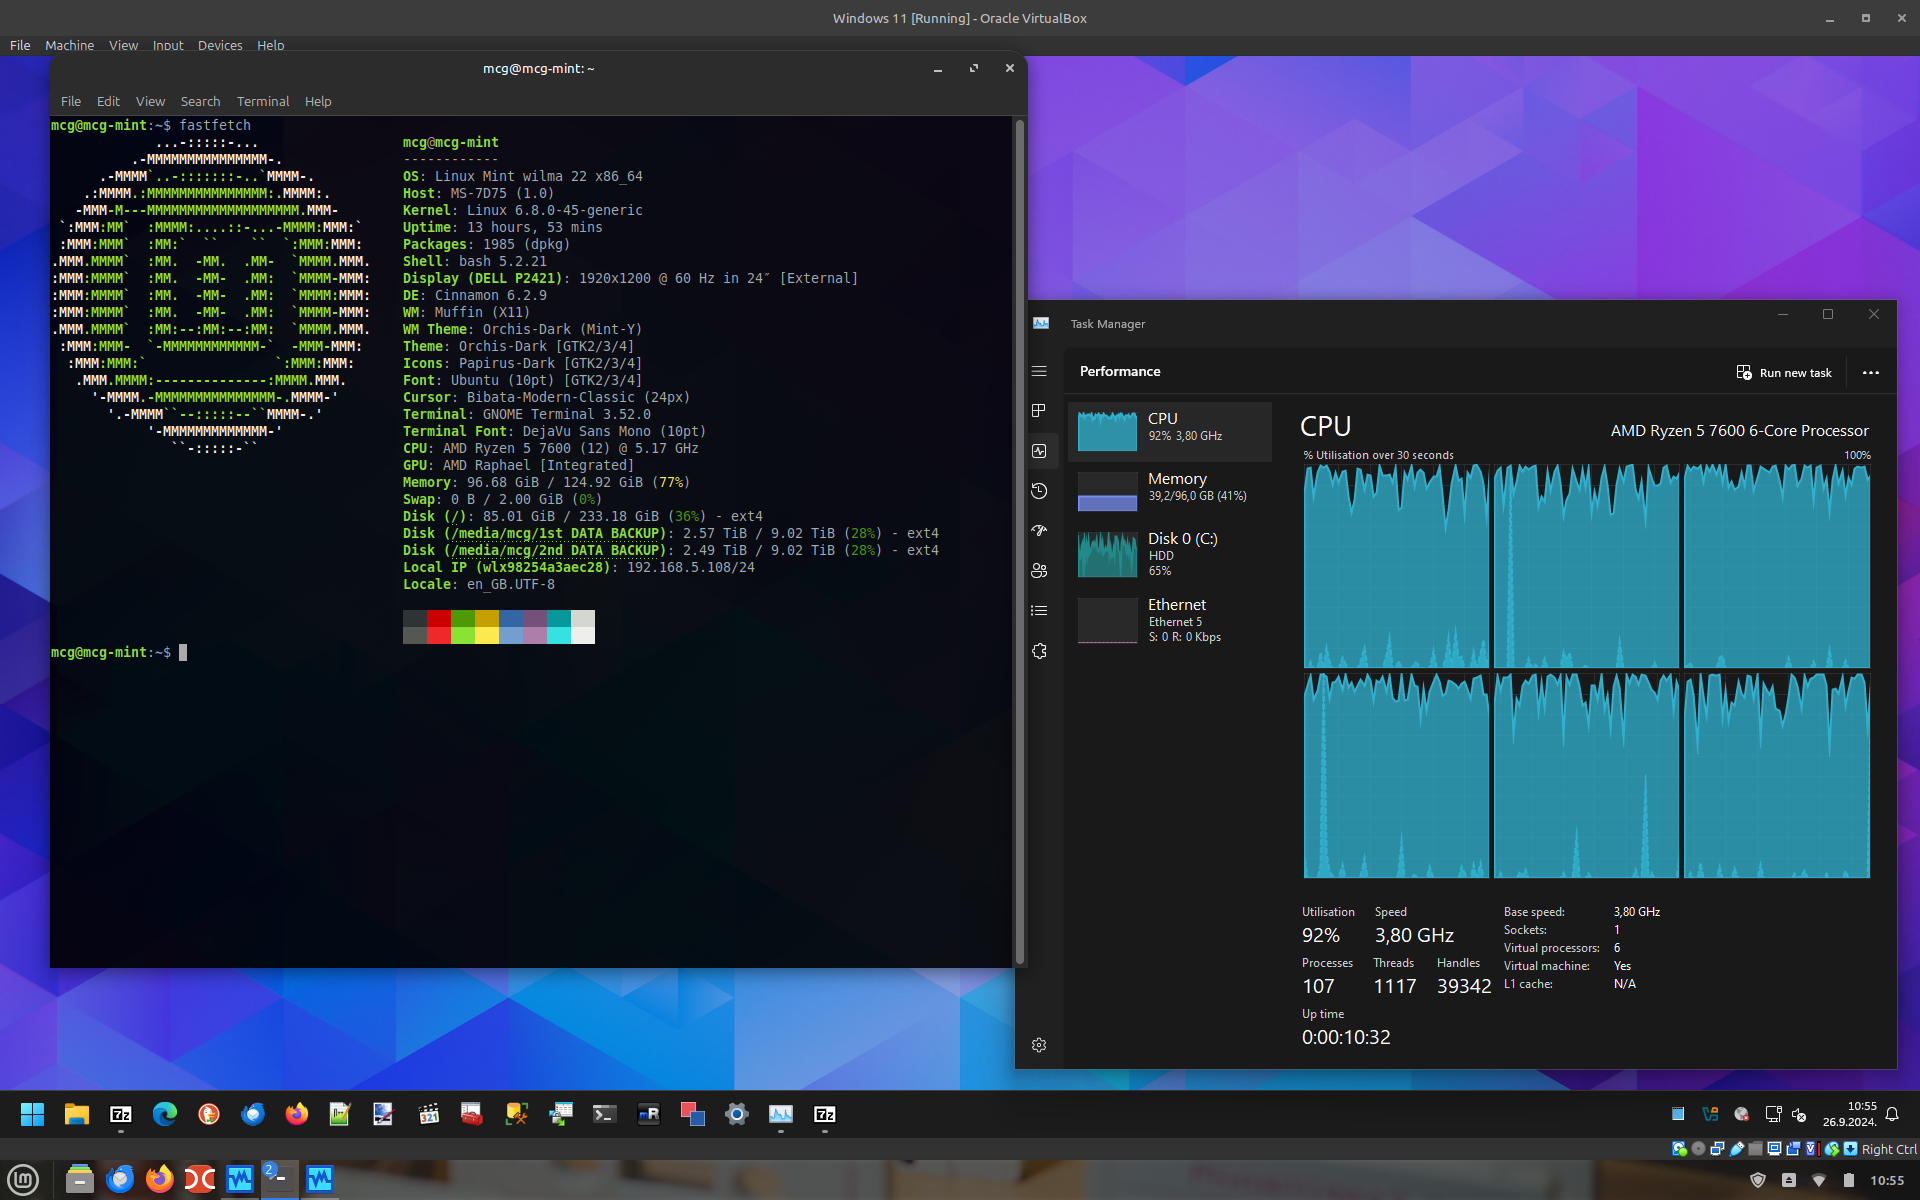Open Notepad++ style editor on Windows taskbar
The width and height of the screenshot is (1920, 1200).
click(341, 1114)
